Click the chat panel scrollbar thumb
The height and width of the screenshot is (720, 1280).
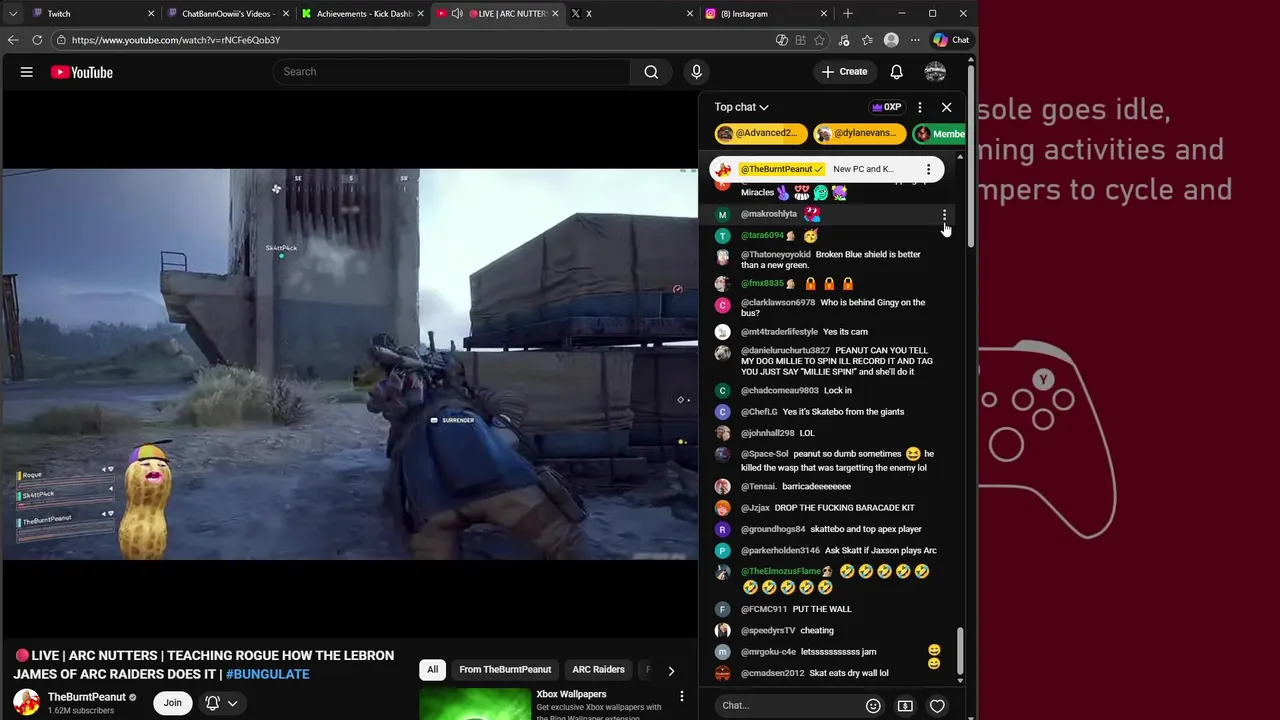[x=960, y=651]
